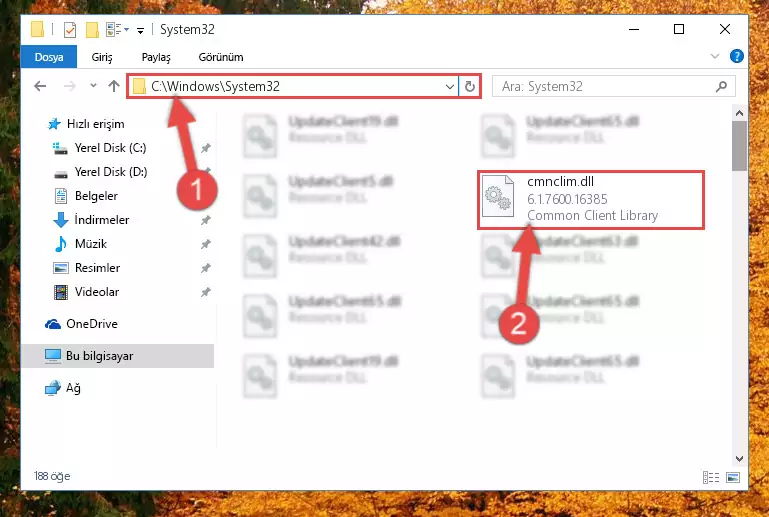Open the Dosya menu tab
The height and width of the screenshot is (517, 769).
pos(49,57)
